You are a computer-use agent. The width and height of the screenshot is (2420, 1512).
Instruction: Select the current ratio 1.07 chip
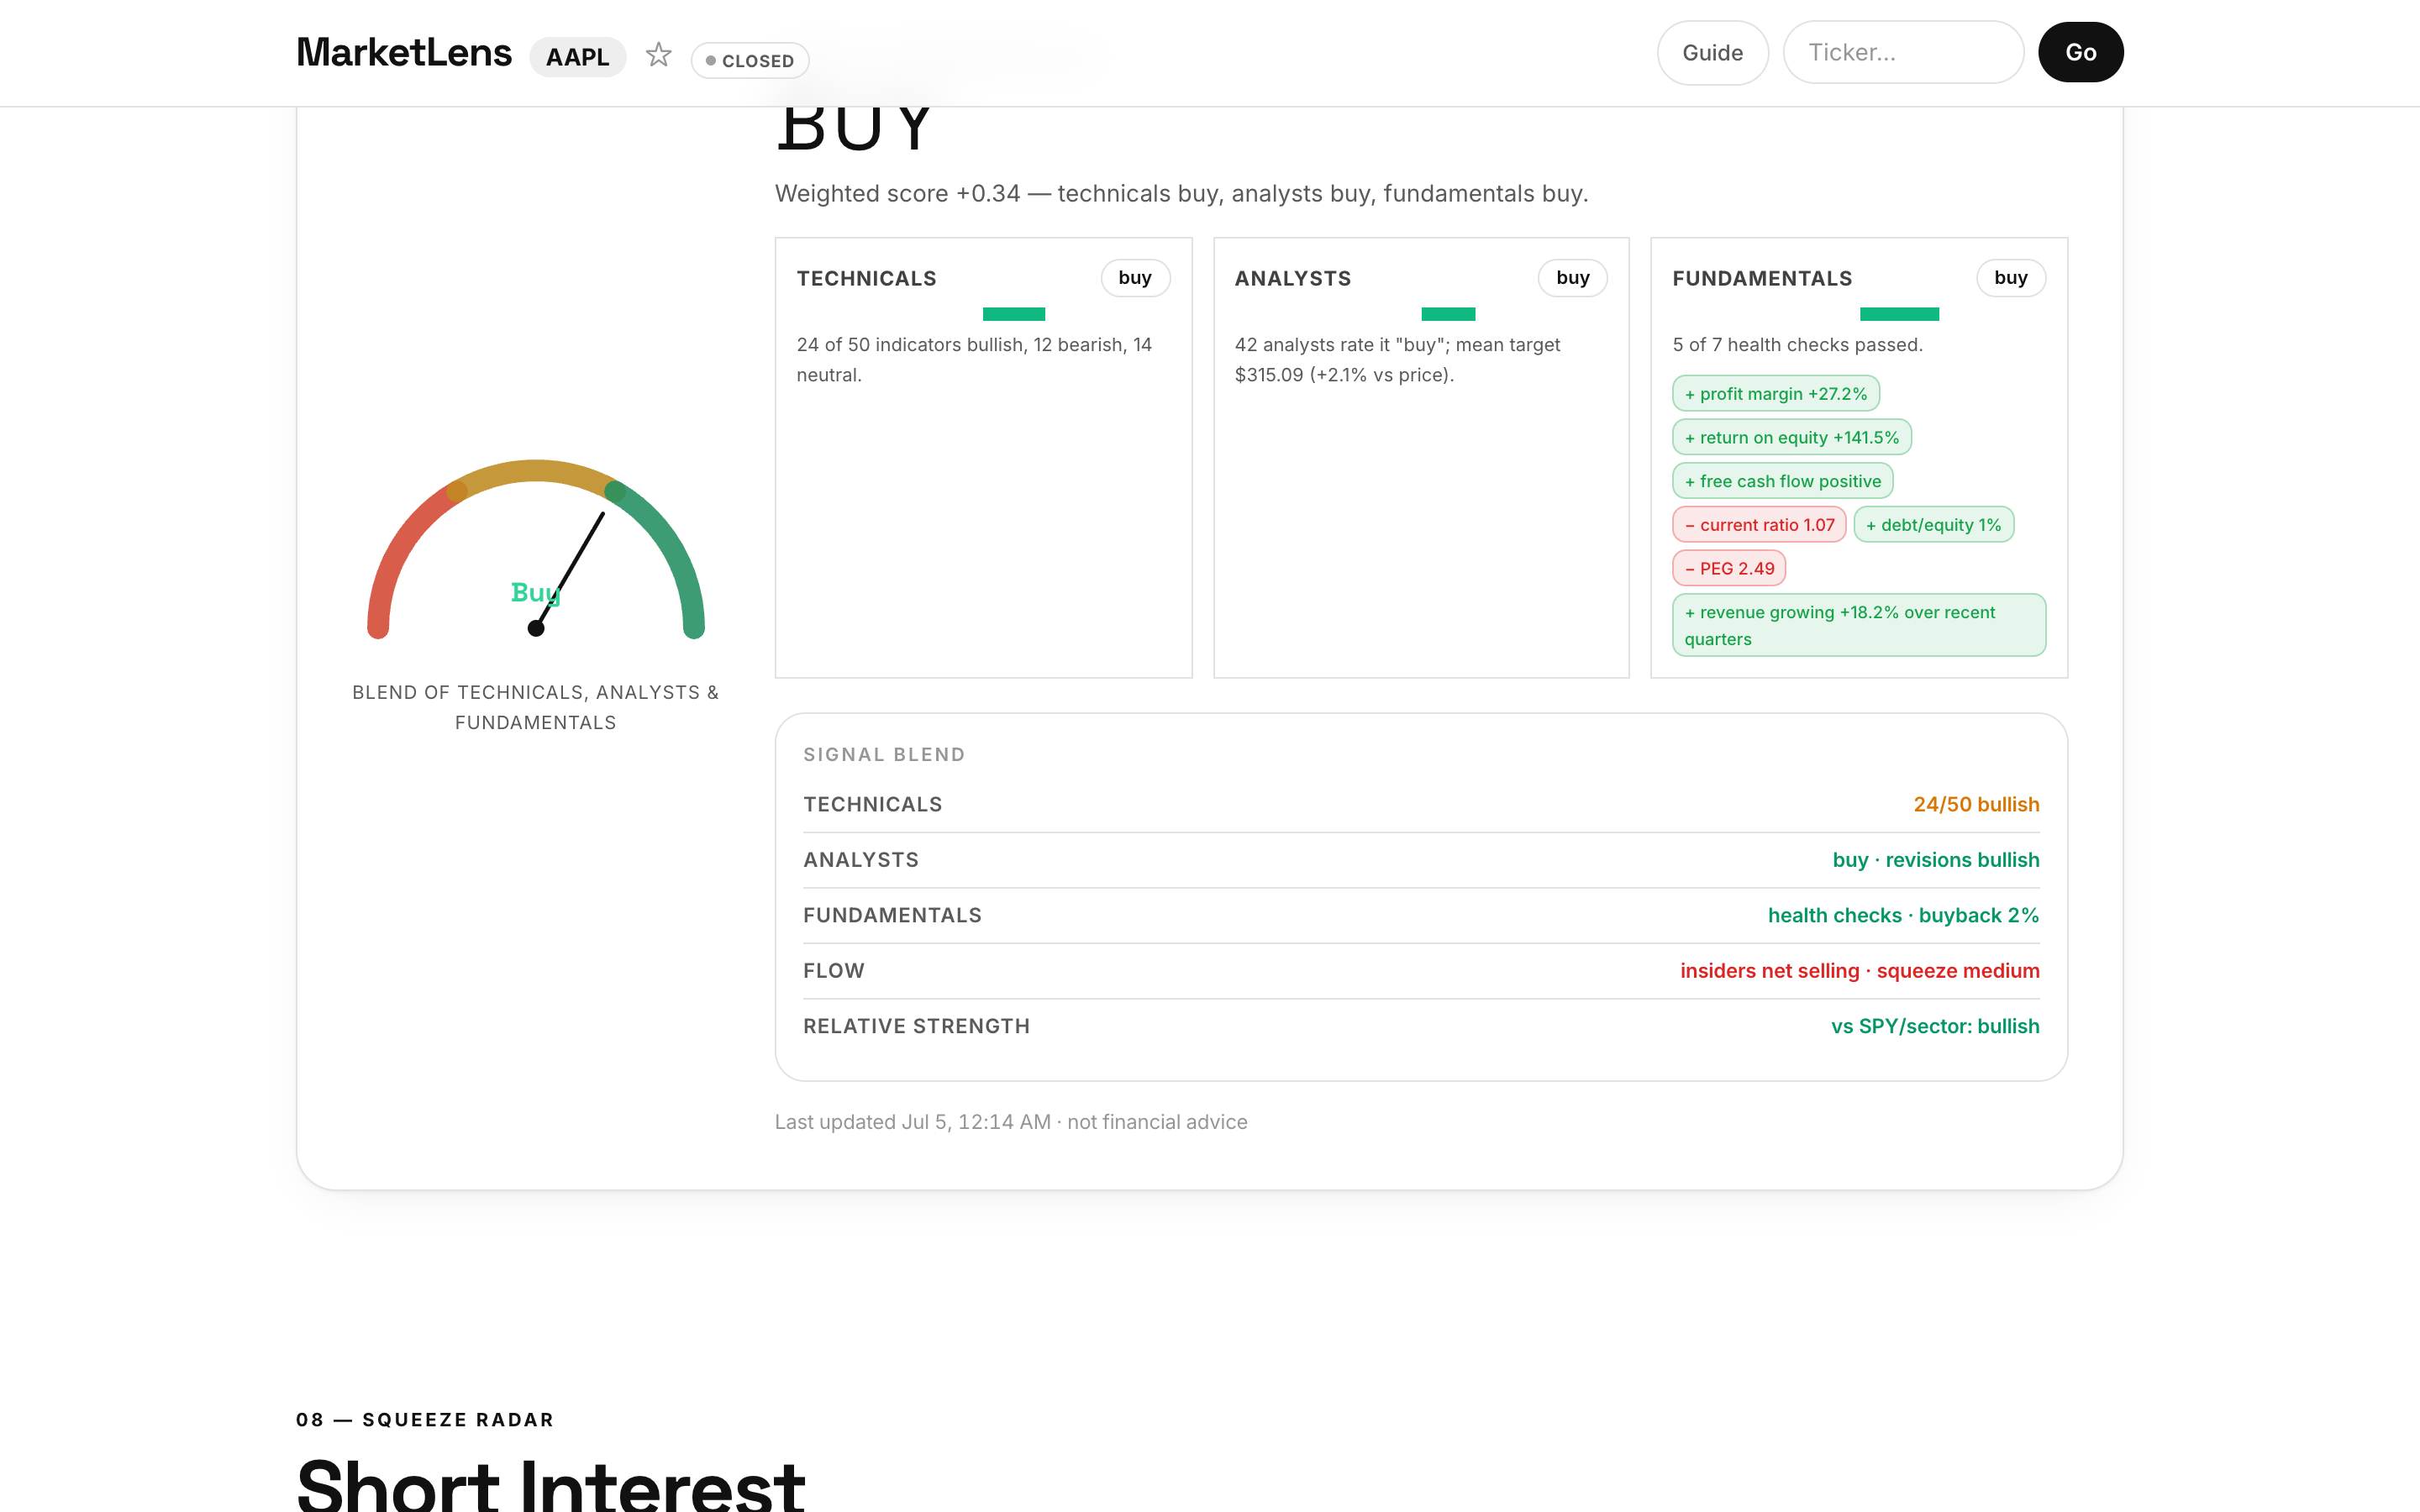pos(1759,525)
